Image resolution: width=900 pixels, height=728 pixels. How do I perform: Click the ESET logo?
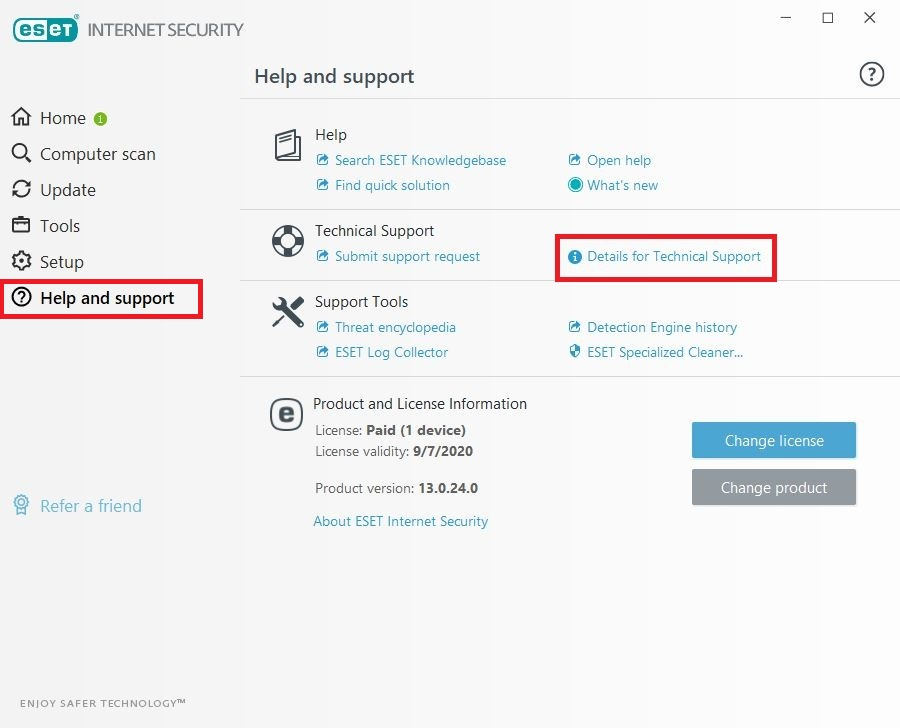[45, 29]
